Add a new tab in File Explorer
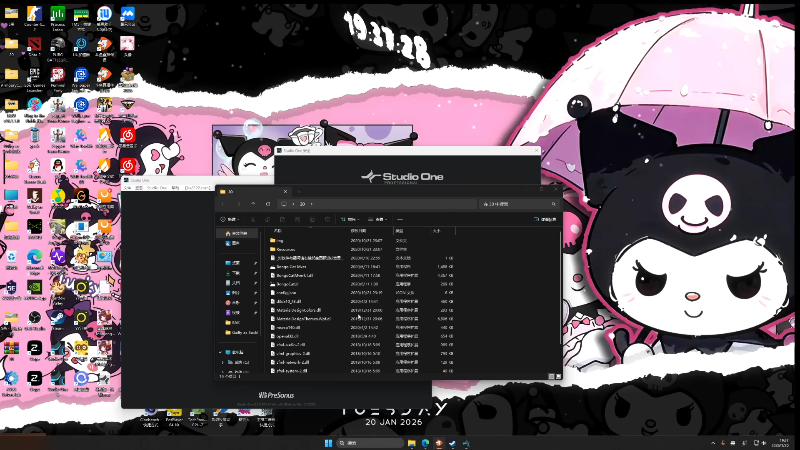 coord(299,192)
